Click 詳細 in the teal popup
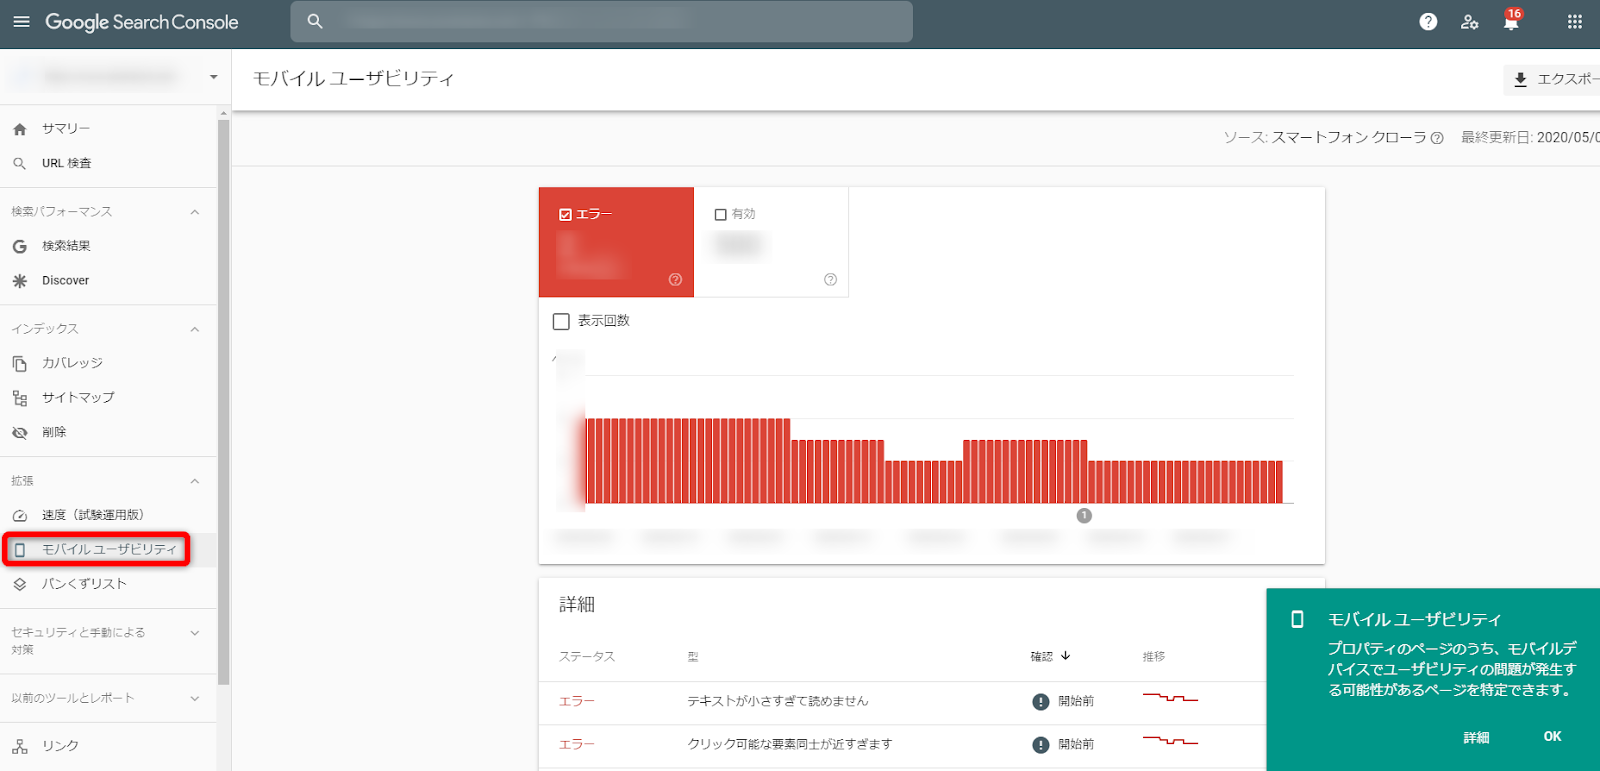 [1476, 737]
